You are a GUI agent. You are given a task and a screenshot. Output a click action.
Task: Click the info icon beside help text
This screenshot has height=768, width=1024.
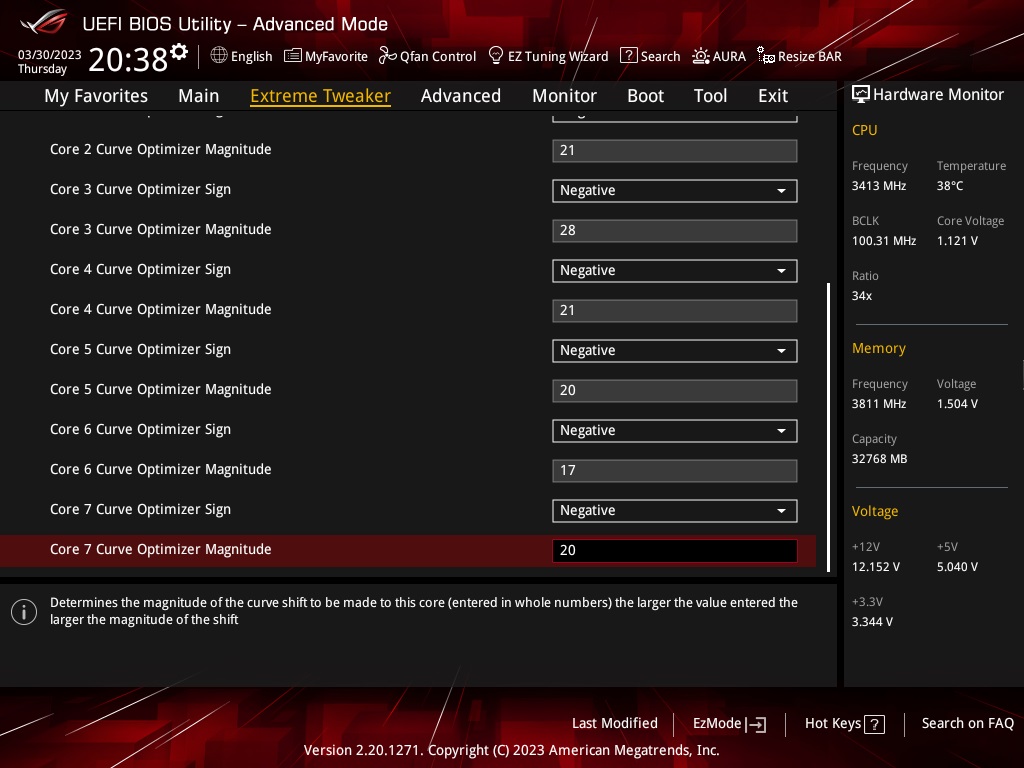click(x=24, y=612)
